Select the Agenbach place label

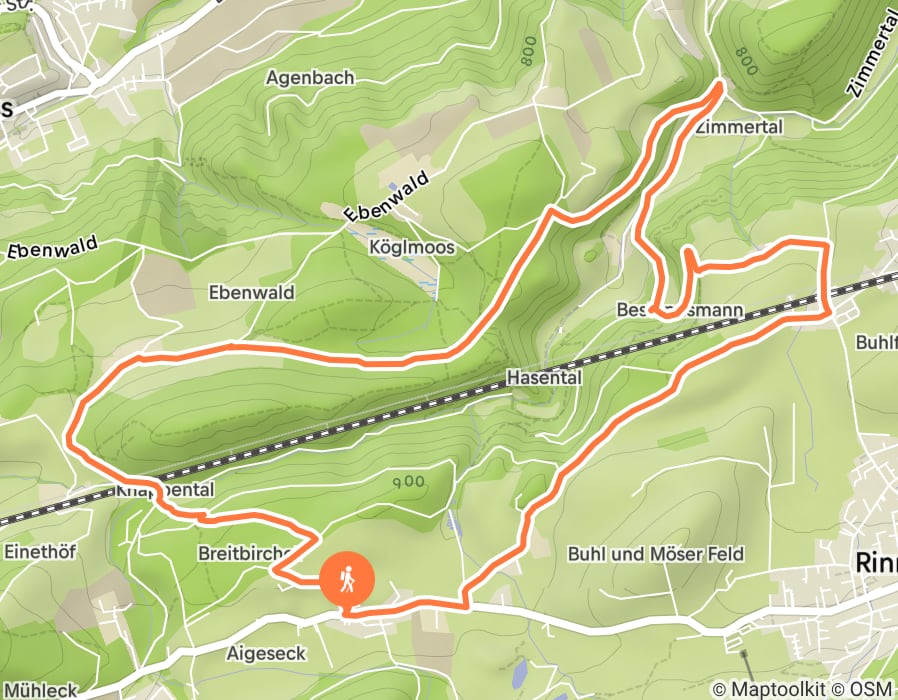point(310,77)
